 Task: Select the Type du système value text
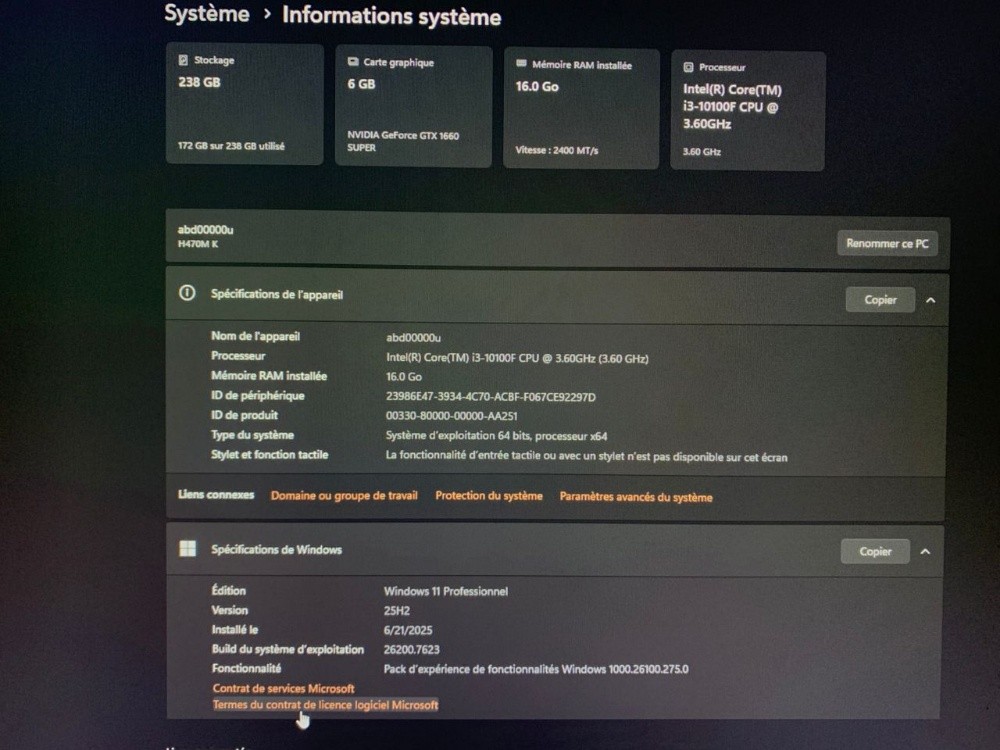(x=496, y=436)
